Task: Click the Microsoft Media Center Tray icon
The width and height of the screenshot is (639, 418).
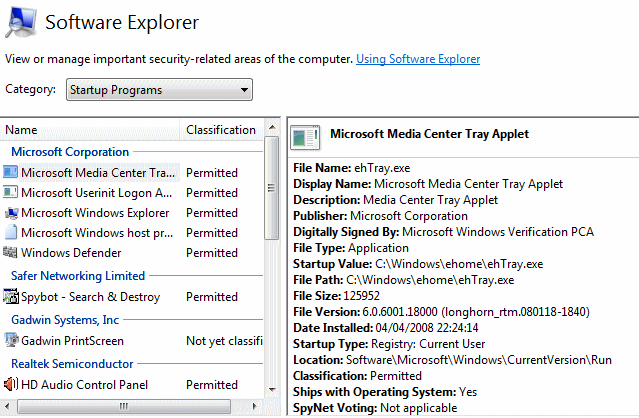Action: [x=11, y=172]
